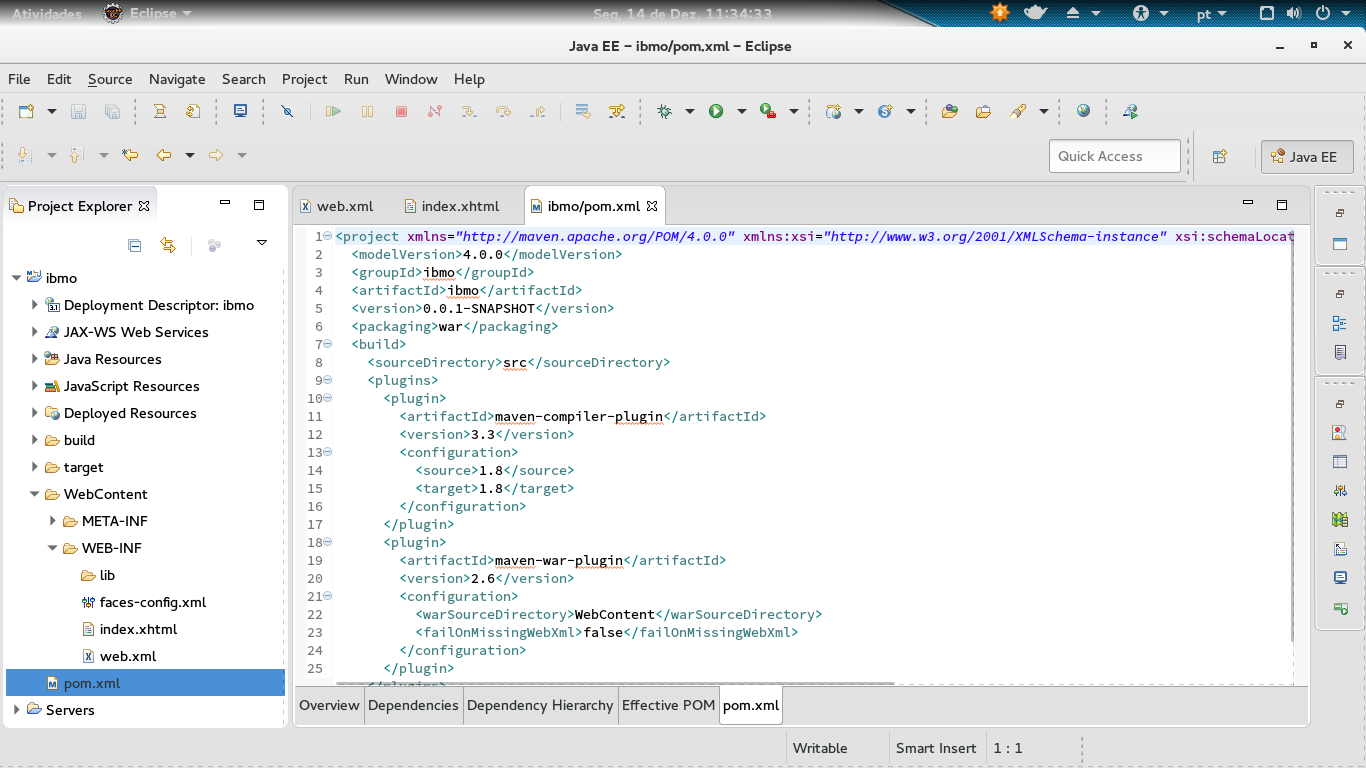The width and height of the screenshot is (1366, 768).
Task: Open the Search toolbar dropdown arrow
Action: (1043, 112)
